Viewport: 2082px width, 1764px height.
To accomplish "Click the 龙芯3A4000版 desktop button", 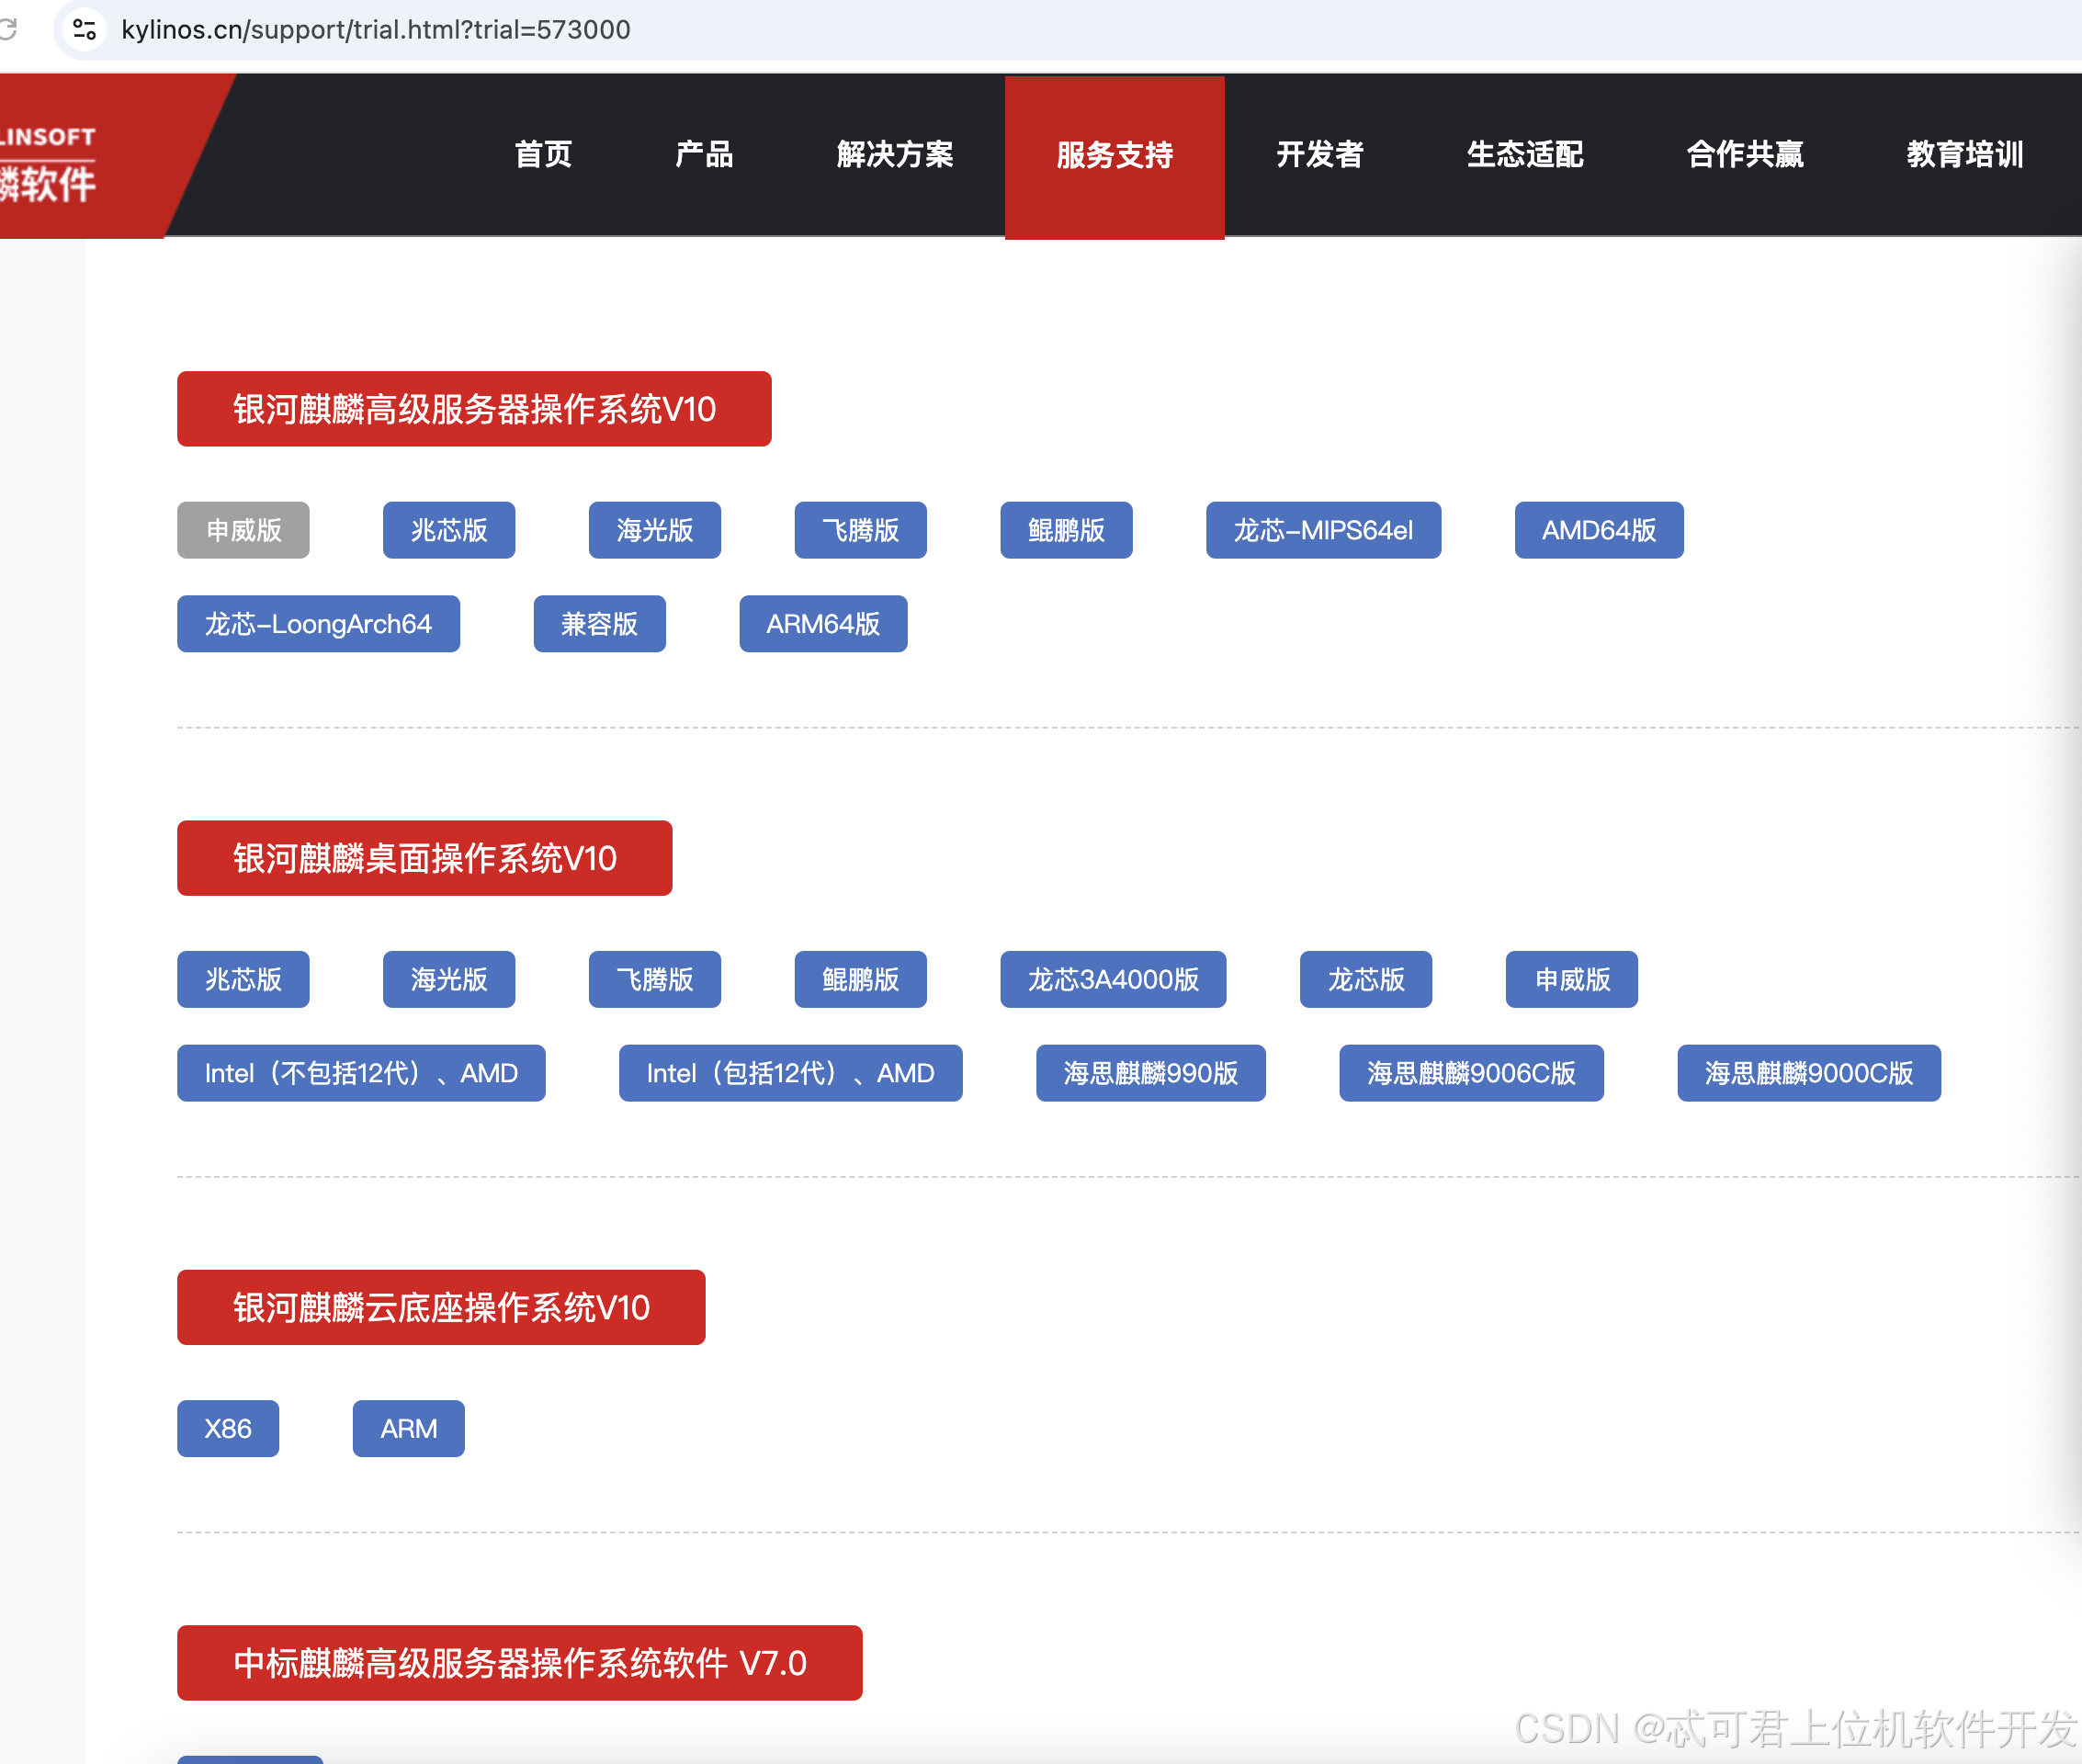I will [1112, 979].
